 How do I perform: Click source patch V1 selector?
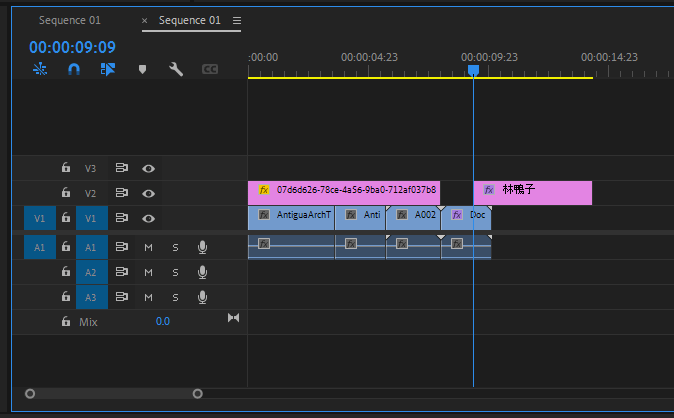(x=40, y=218)
